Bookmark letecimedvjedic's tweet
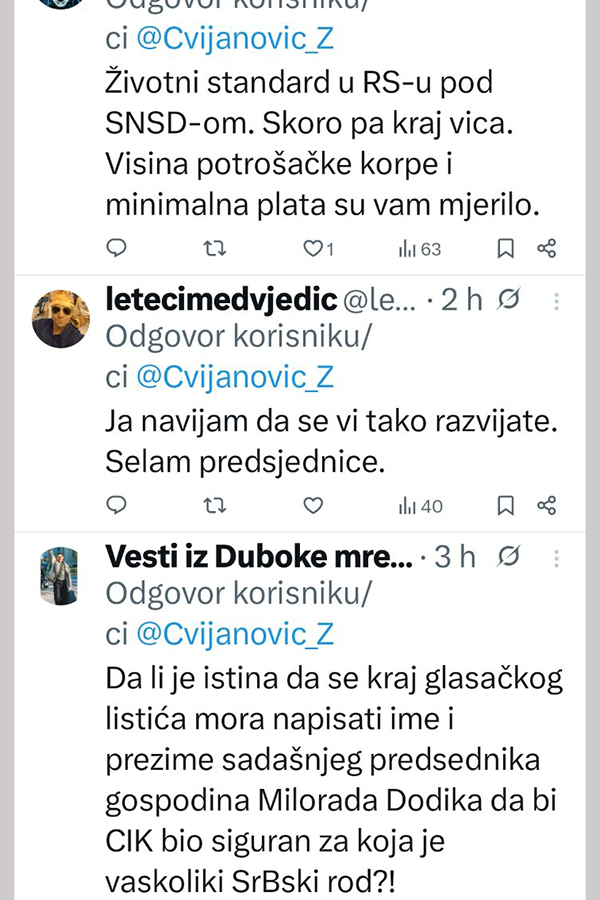 pos(506,506)
